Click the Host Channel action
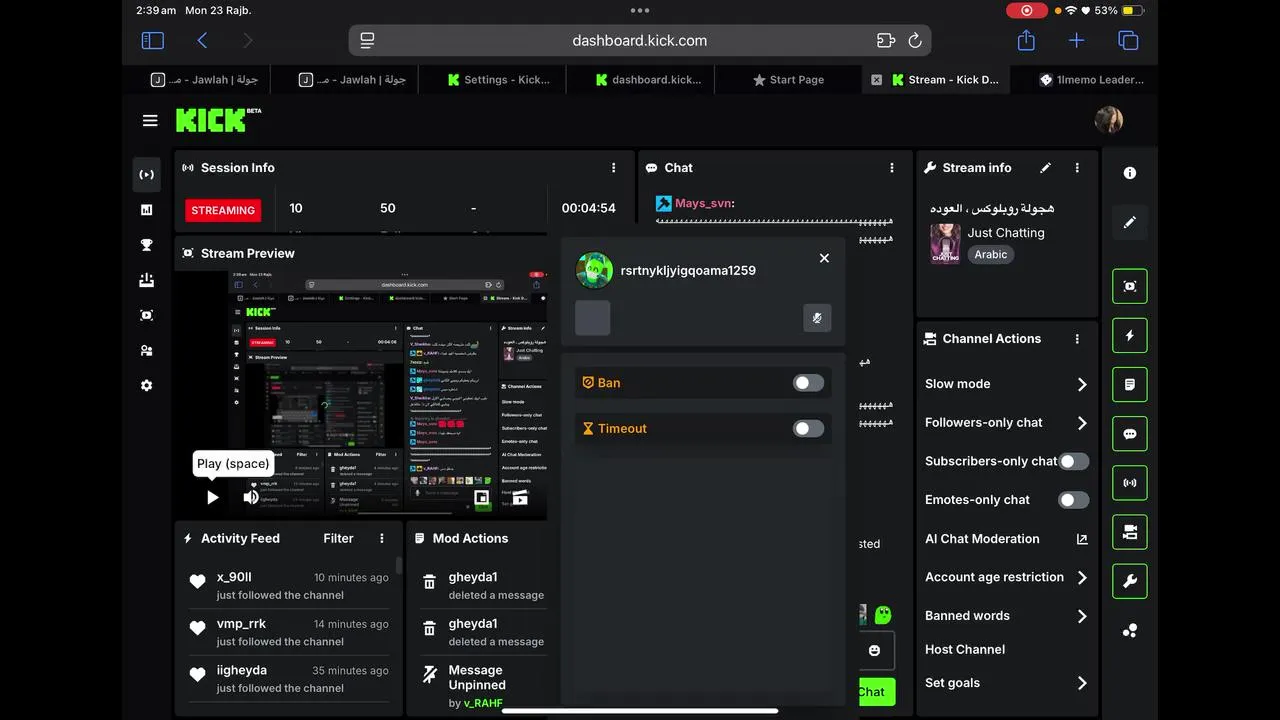This screenshot has width=1280, height=720. (x=965, y=650)
